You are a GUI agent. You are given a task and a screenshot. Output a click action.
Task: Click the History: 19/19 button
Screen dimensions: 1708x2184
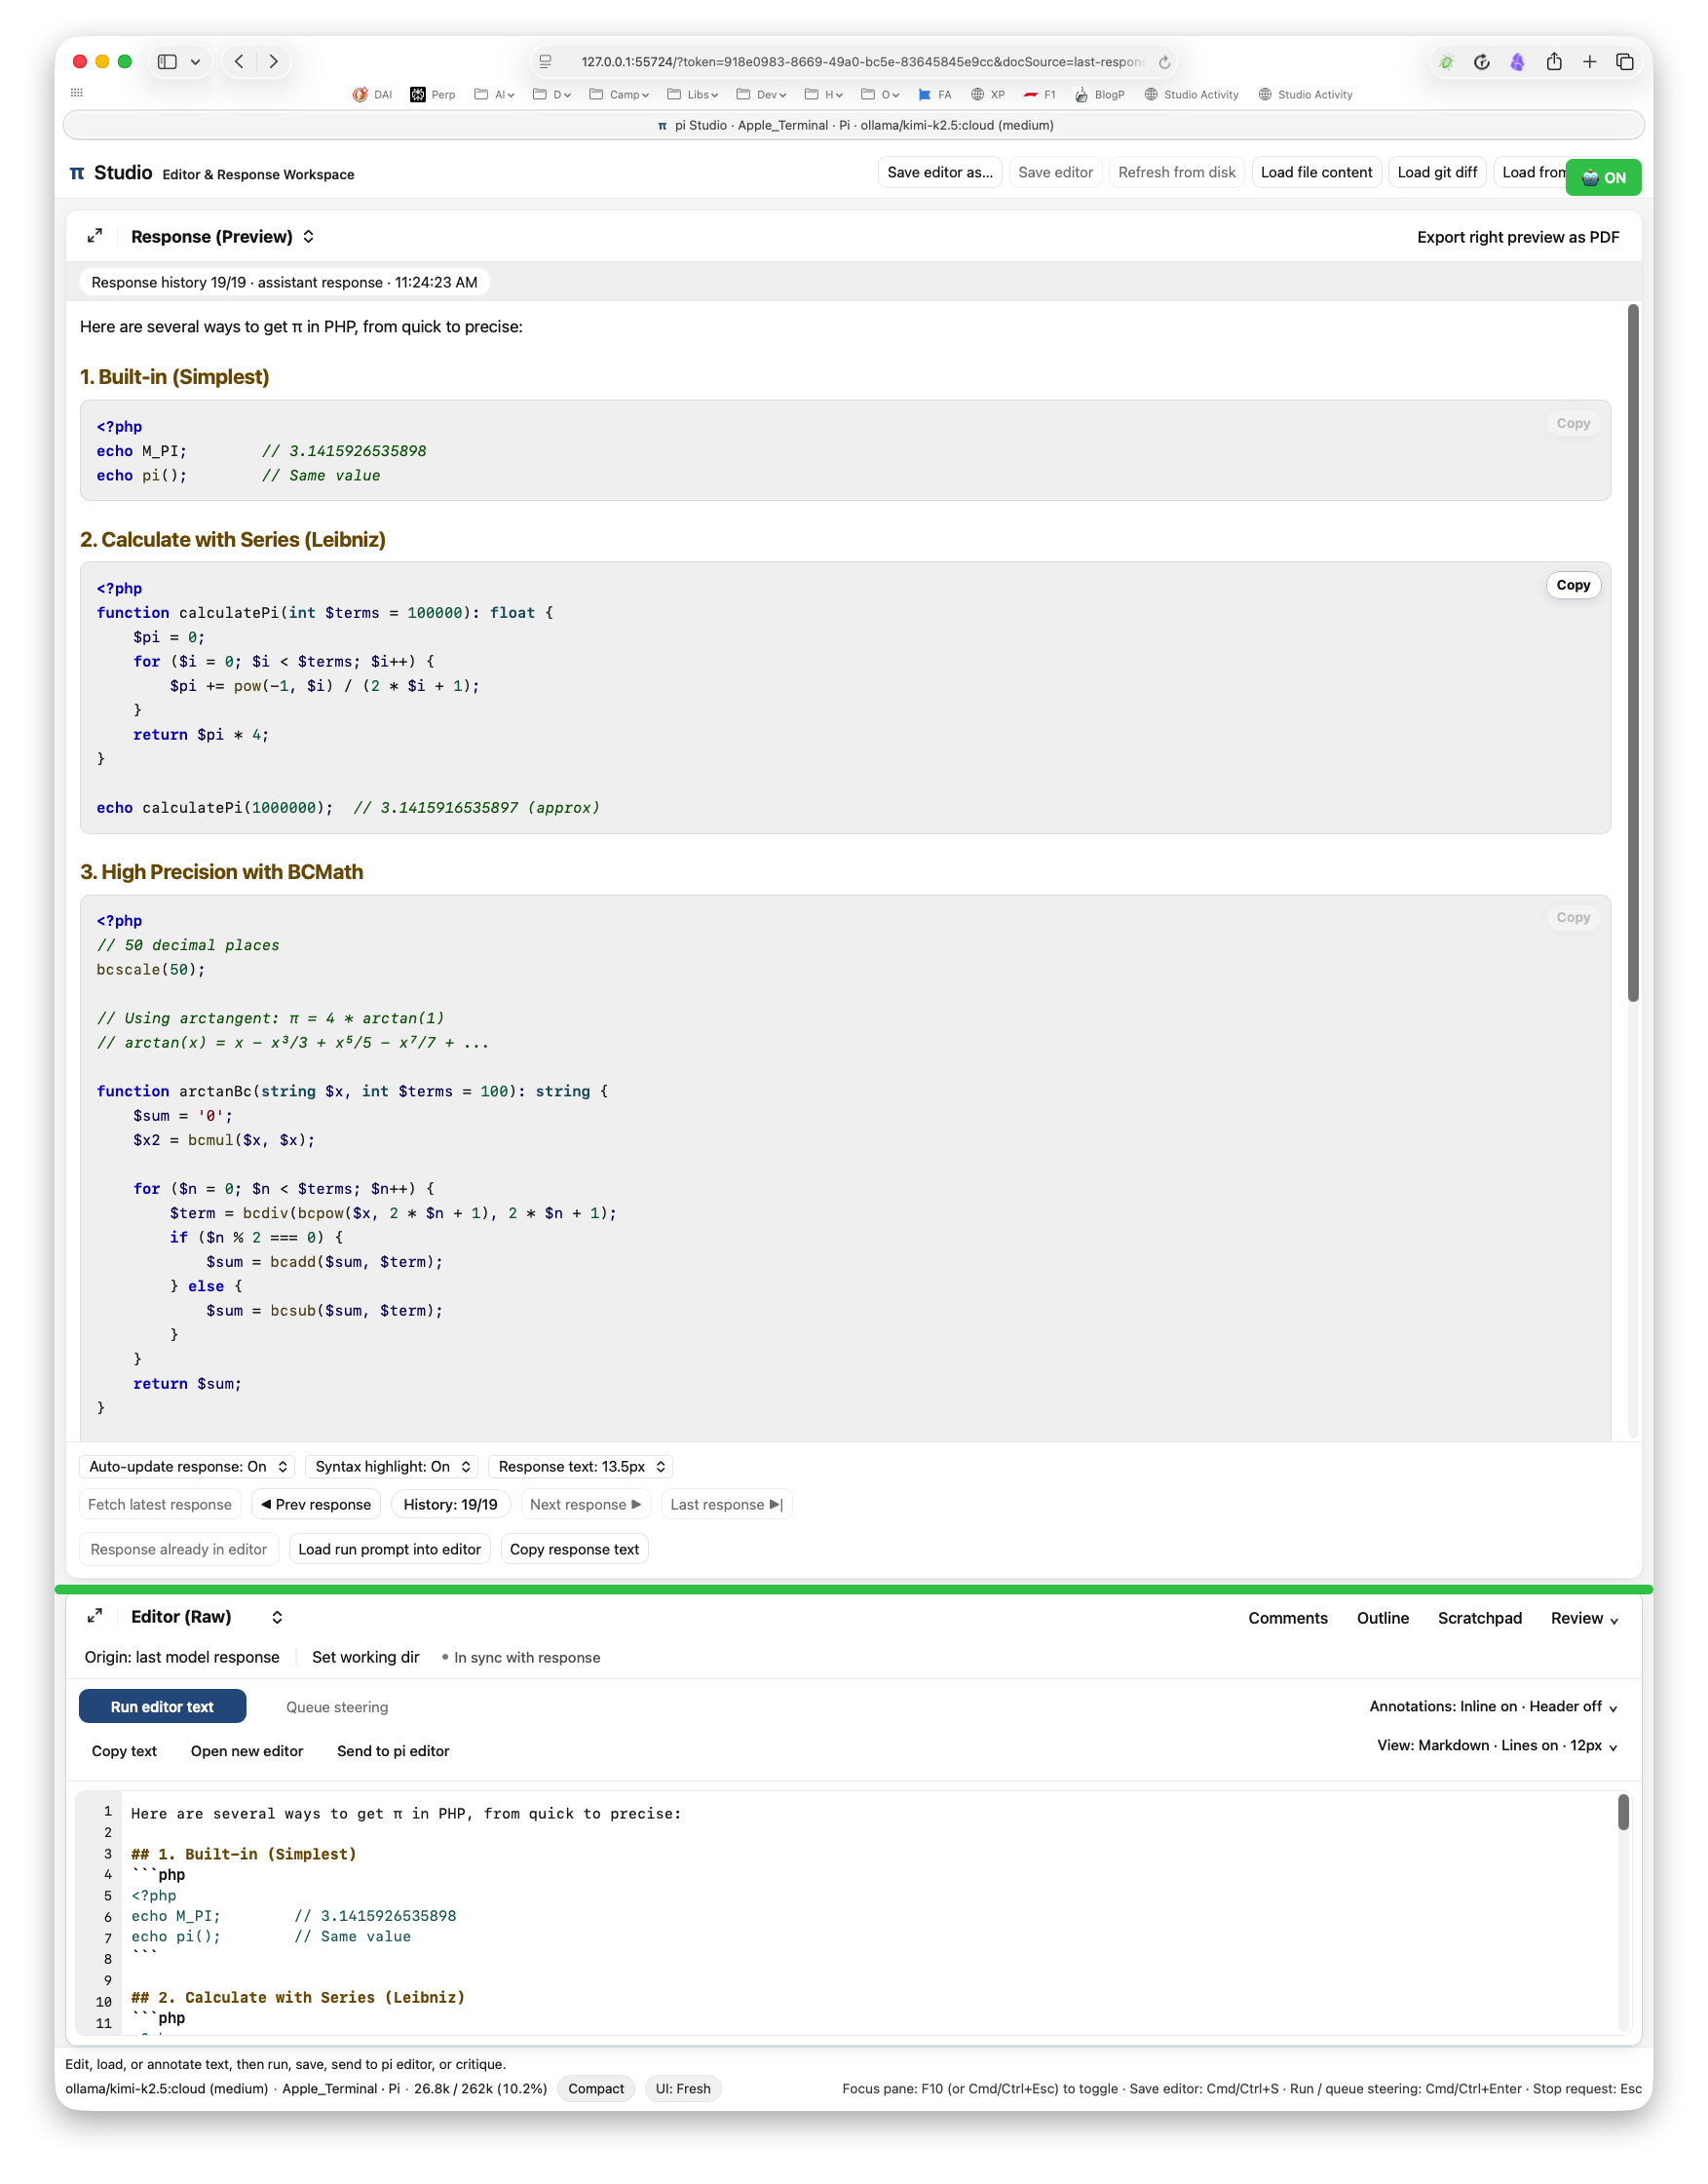tap(450, 1504)
